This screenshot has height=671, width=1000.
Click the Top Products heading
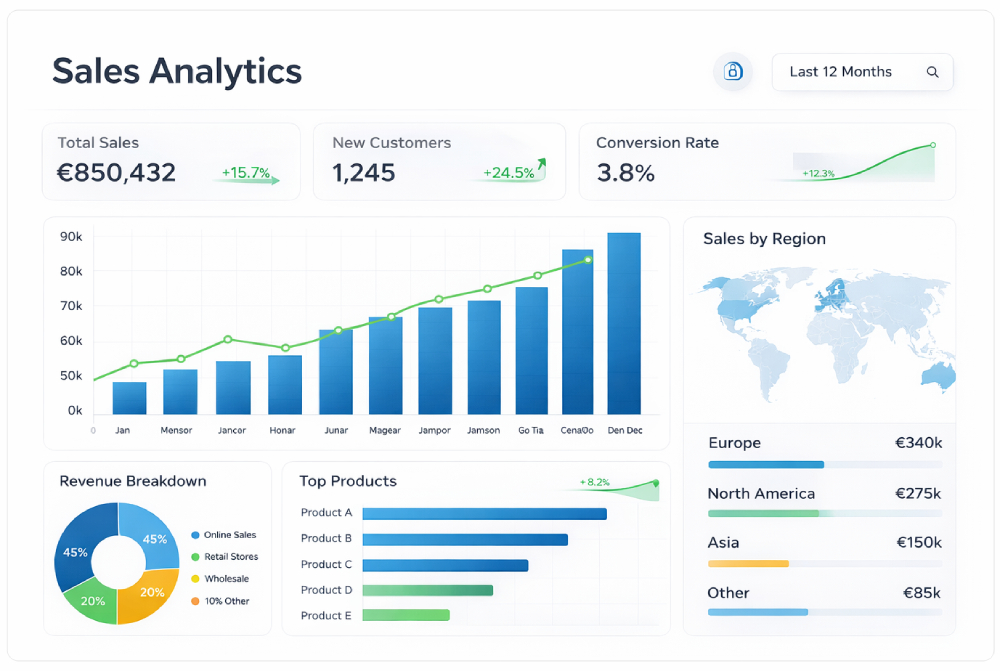348,481
